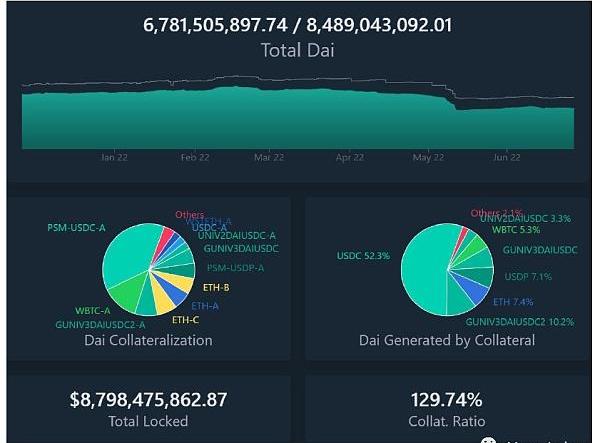Click the GUNIV3DAIUSDC2 10.2% label
Image resolution: width=600 pixels, height=443 pixels.
pos(519,322)
